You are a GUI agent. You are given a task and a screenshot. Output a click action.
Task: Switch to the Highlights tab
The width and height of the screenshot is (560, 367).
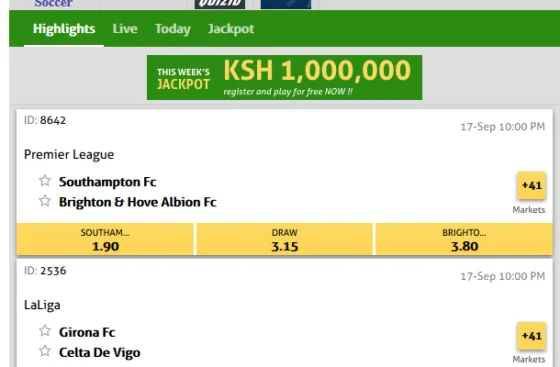[64, 29]
